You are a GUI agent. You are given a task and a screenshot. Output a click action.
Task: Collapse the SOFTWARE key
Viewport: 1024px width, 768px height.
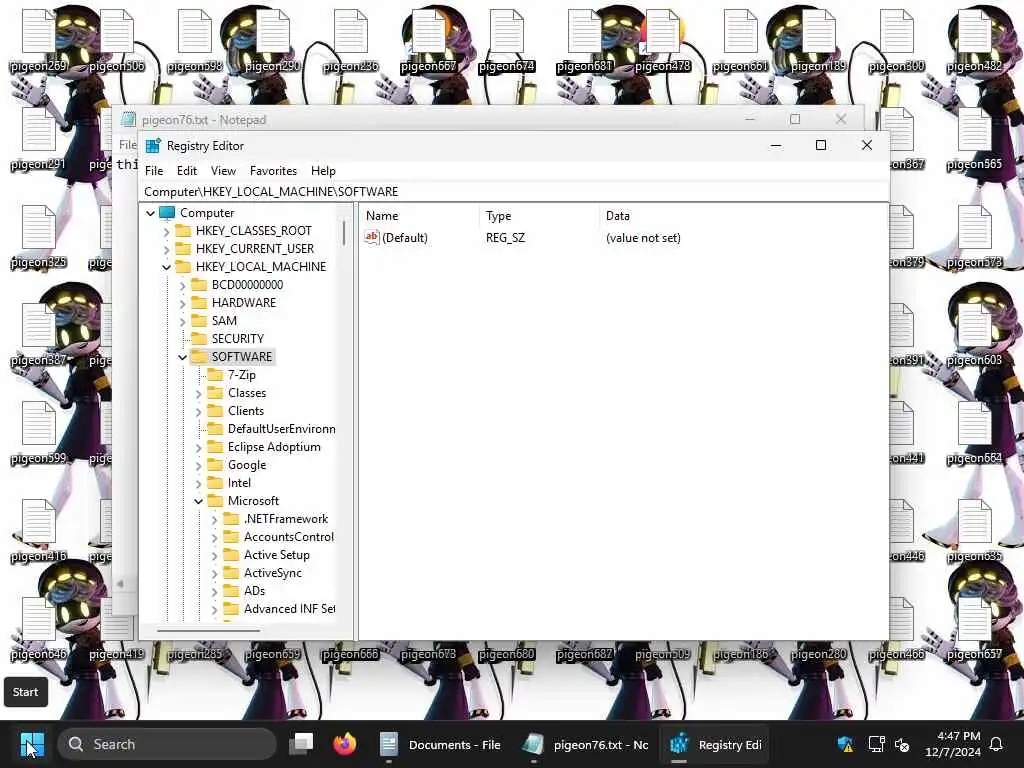[x=183, y=357]
